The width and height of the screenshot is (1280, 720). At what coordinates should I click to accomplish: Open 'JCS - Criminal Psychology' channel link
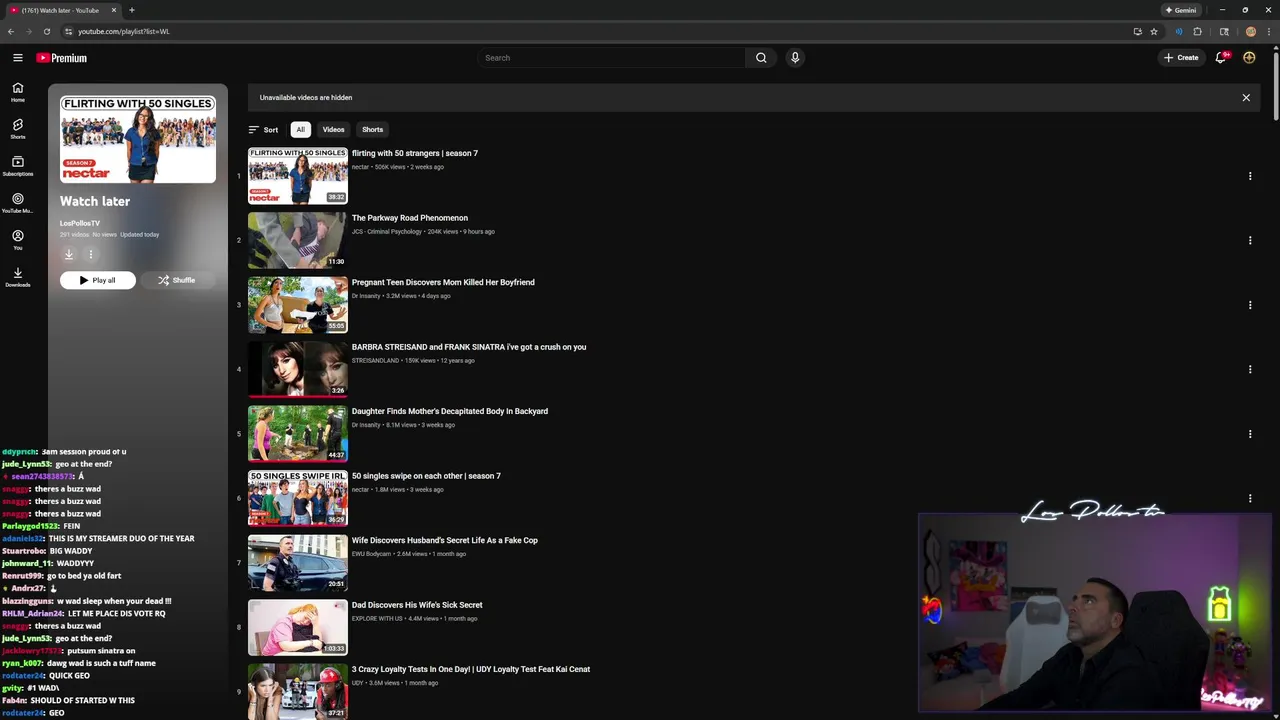tap(387, 232)
